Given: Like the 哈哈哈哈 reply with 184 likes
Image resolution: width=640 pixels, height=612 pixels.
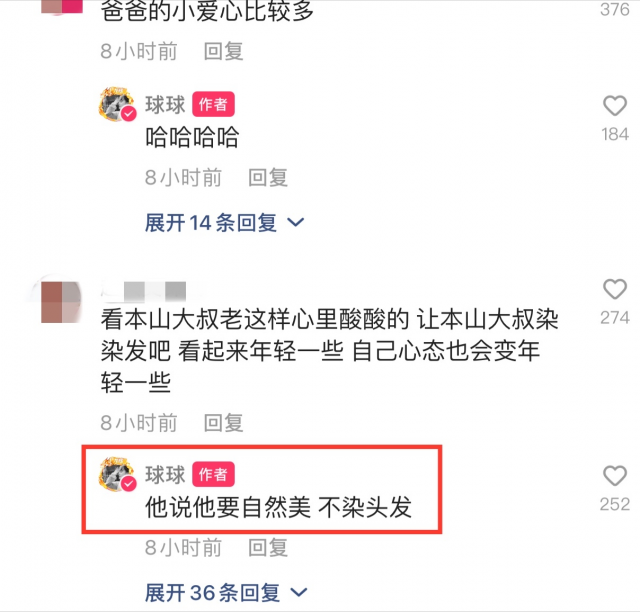Looking at the screenshot, I should (615, 106).
